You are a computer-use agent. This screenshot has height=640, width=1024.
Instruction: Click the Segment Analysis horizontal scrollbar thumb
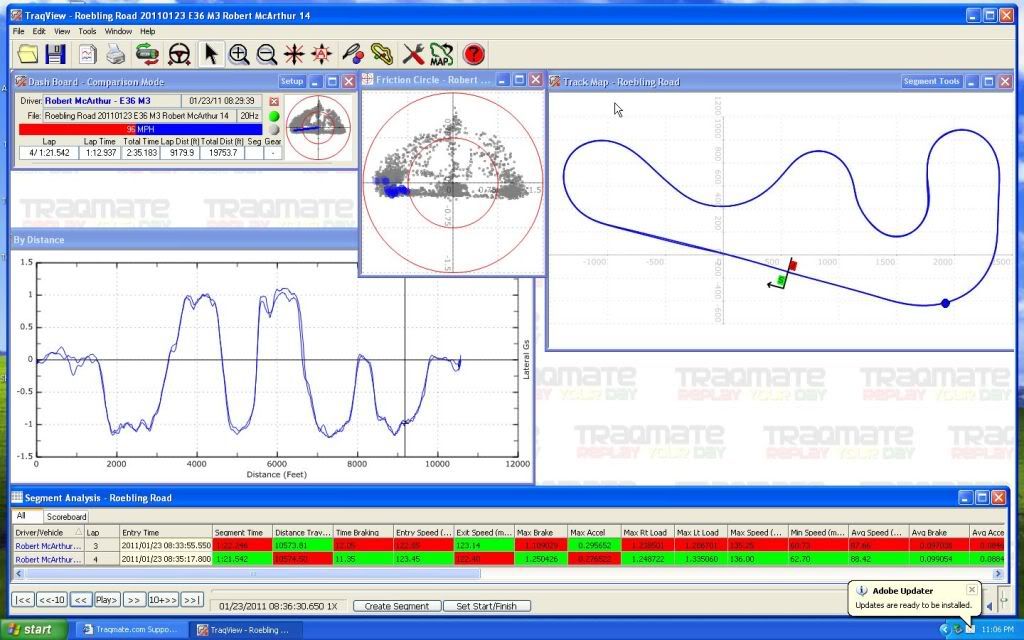253,573
